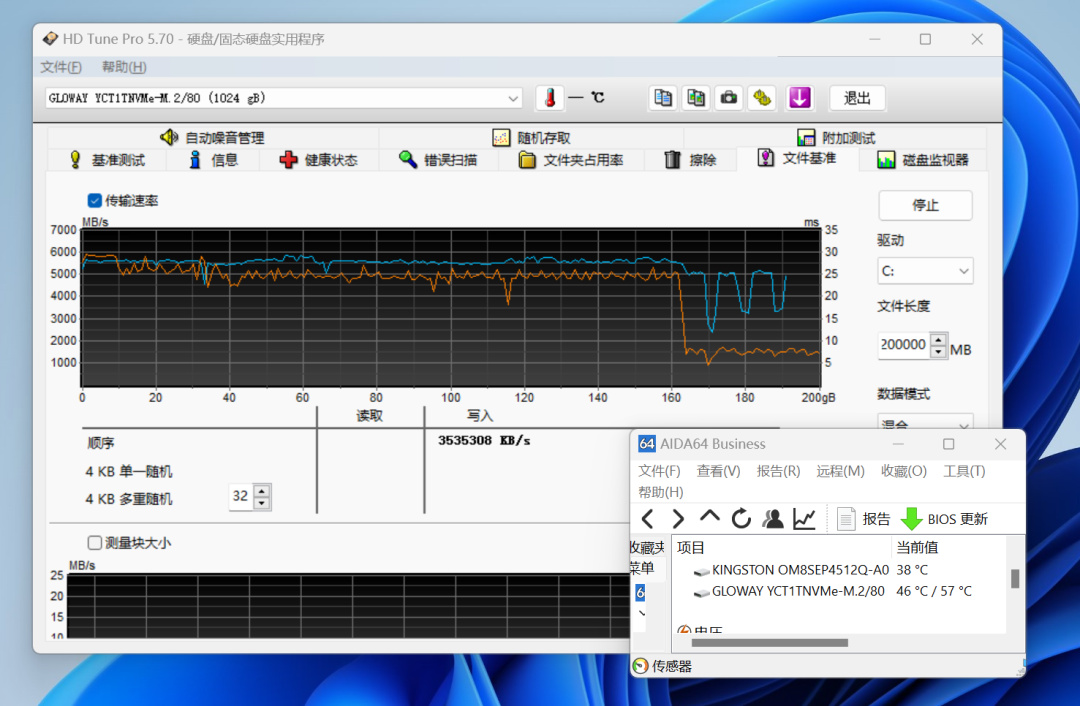Switch to the 文件夹占用率 tab
This screenshot has height=706, width=1080.
point(570,160)
